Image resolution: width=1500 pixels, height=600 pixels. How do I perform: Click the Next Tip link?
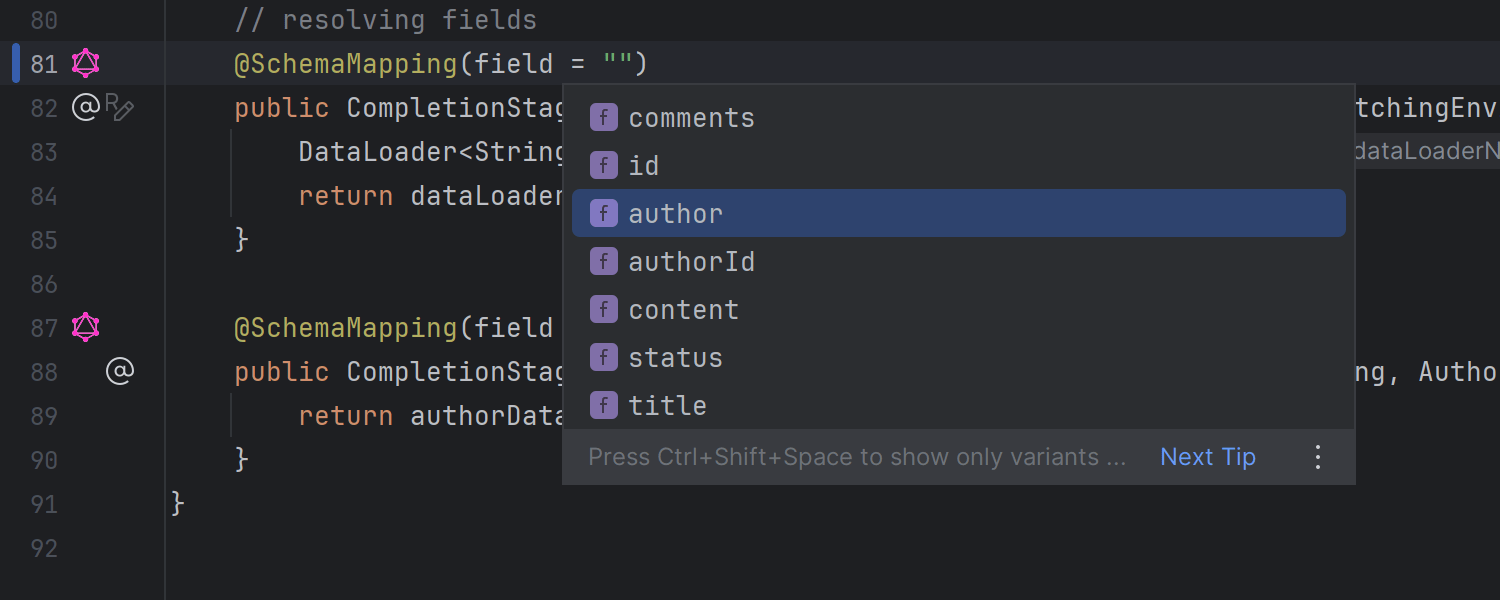pos(1207,457)
